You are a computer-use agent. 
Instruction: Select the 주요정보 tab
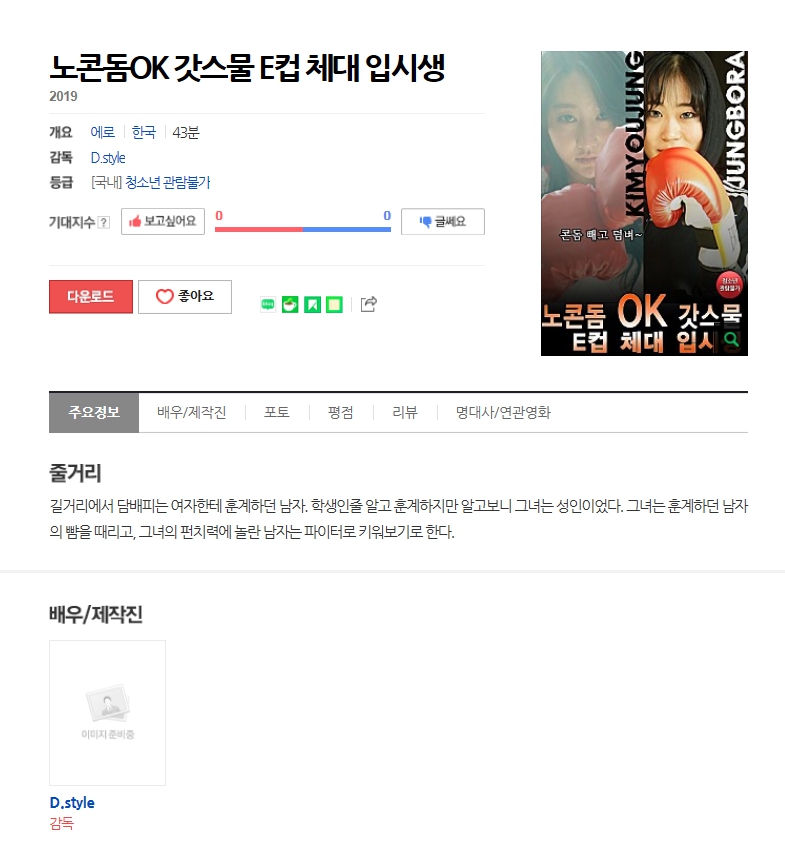[94, 412]
